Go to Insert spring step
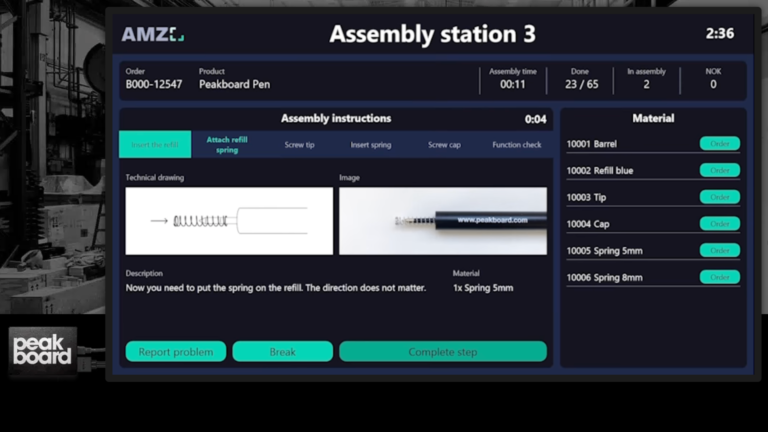768x432 pixels. [x=371, y=145]
